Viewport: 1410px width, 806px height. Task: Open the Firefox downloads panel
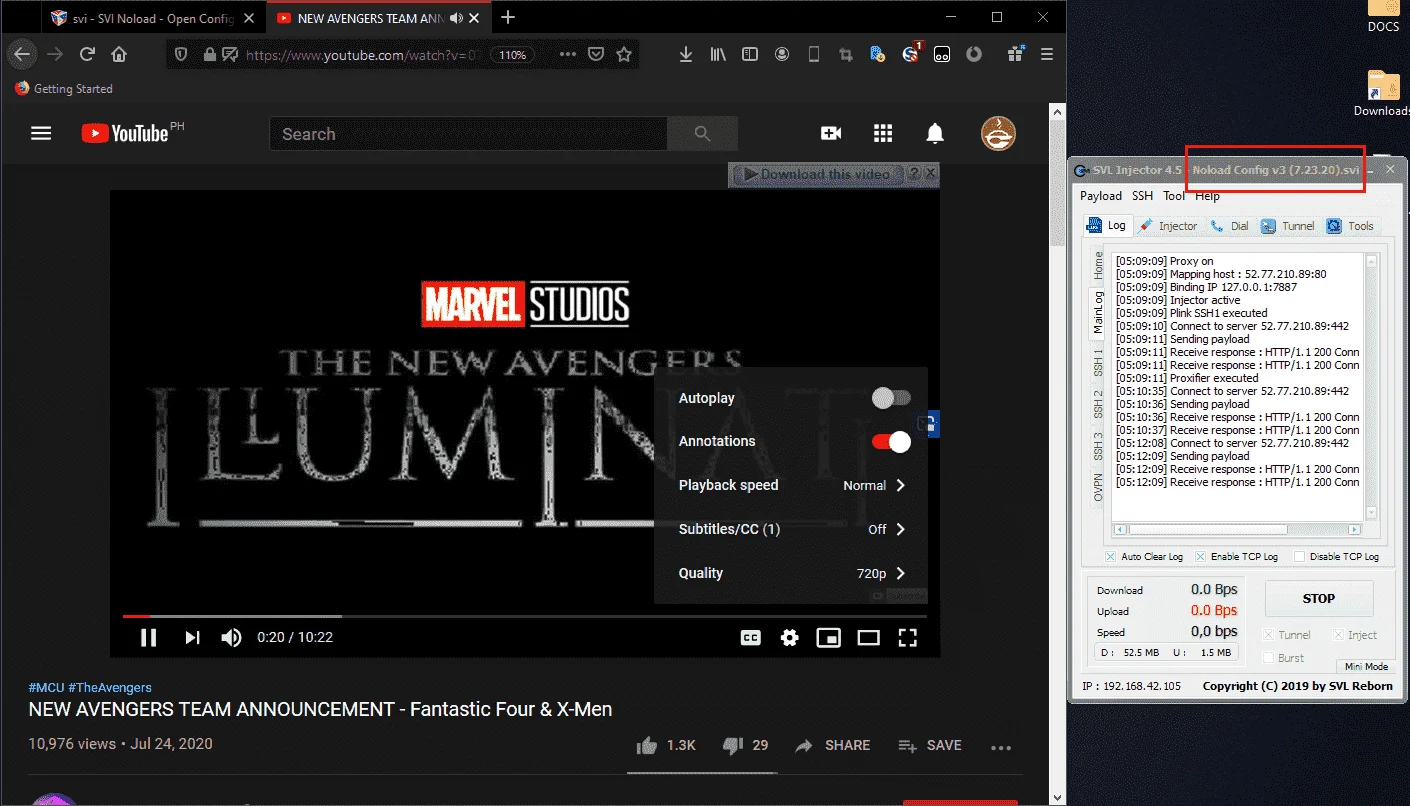[685, 55]
